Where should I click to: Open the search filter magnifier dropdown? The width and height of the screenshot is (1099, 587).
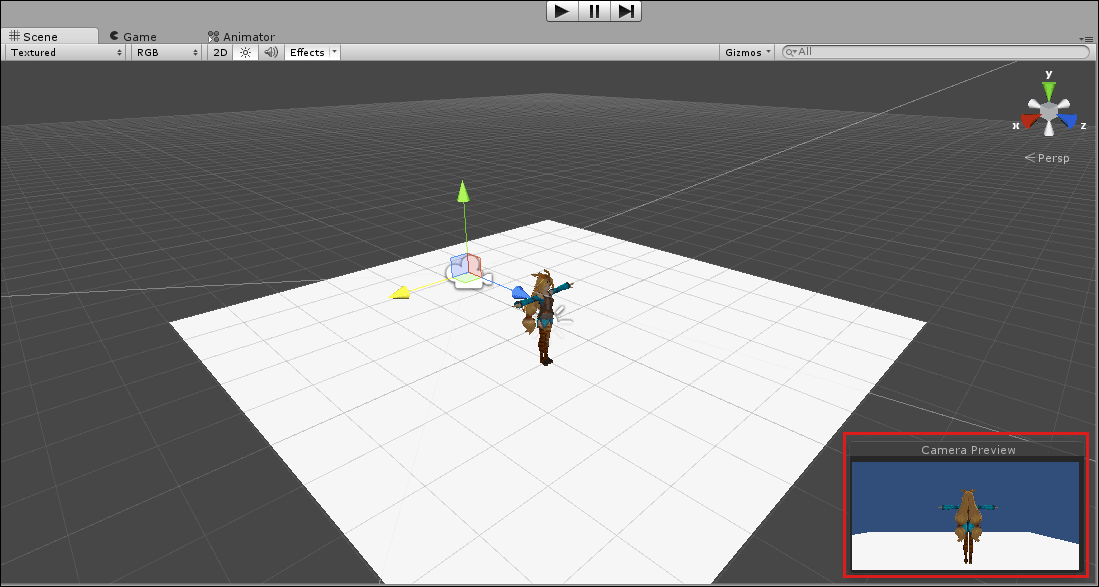(x=791, y=52)
